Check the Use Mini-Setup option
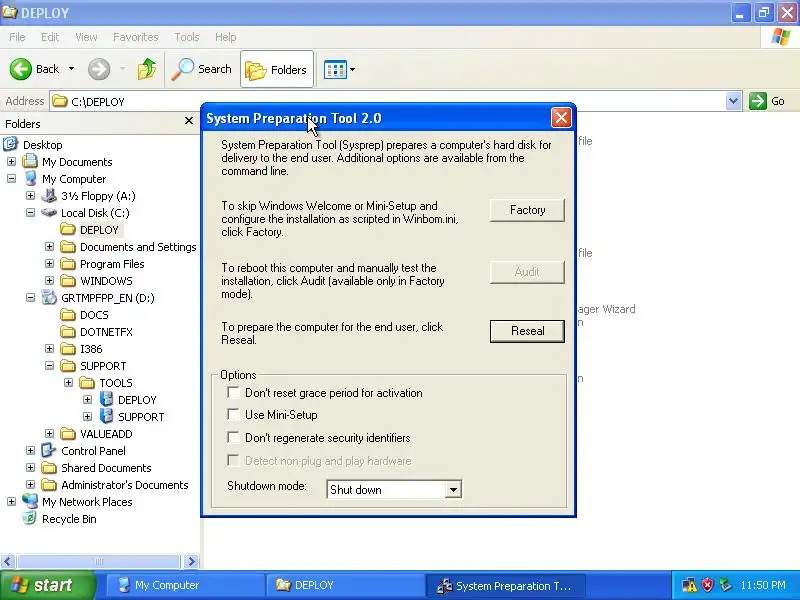Viewport: 800px width, 600px height. pos(233,414)
